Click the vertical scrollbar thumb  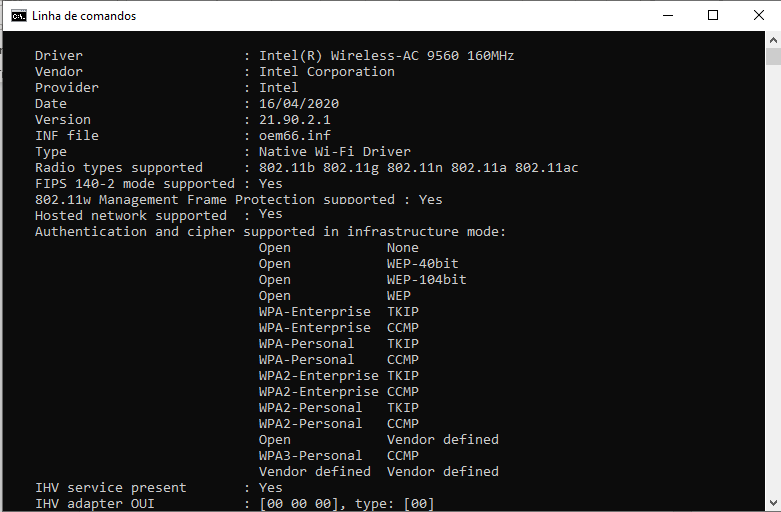pos(773,56)
